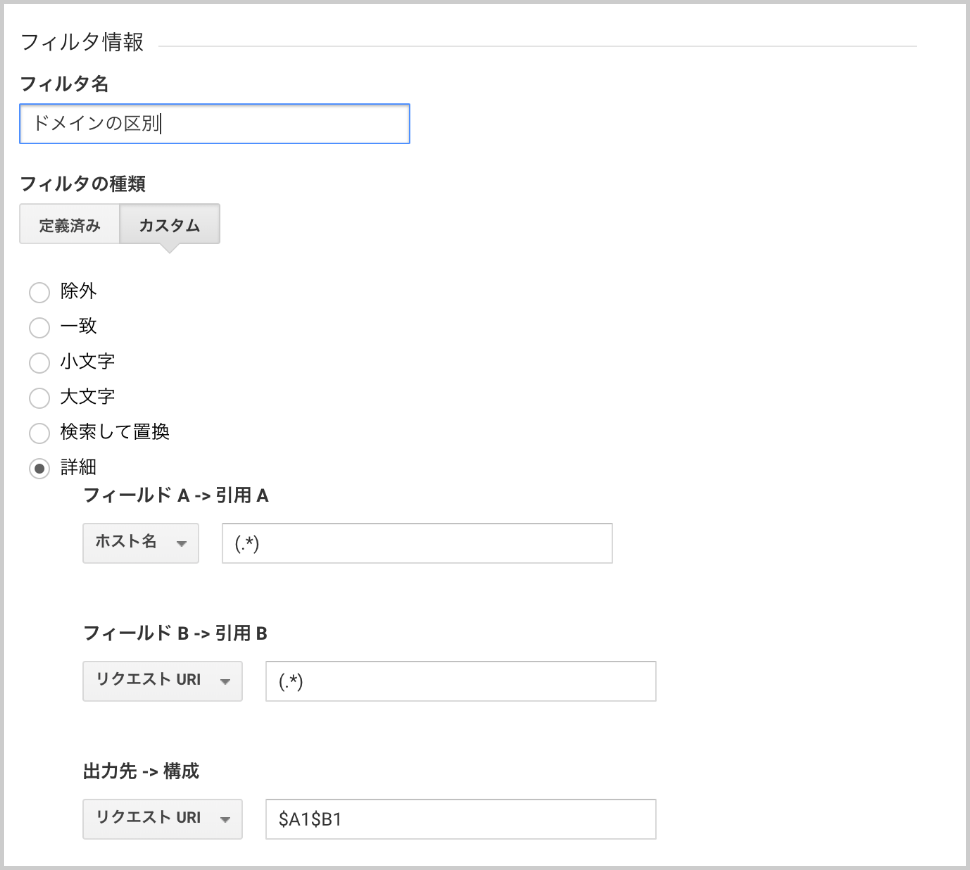Click the arrow icon on Field B selector
Image resolution: width=970 pixels, height=870 pixels.
pyautogui.click(x=225, y=681)
